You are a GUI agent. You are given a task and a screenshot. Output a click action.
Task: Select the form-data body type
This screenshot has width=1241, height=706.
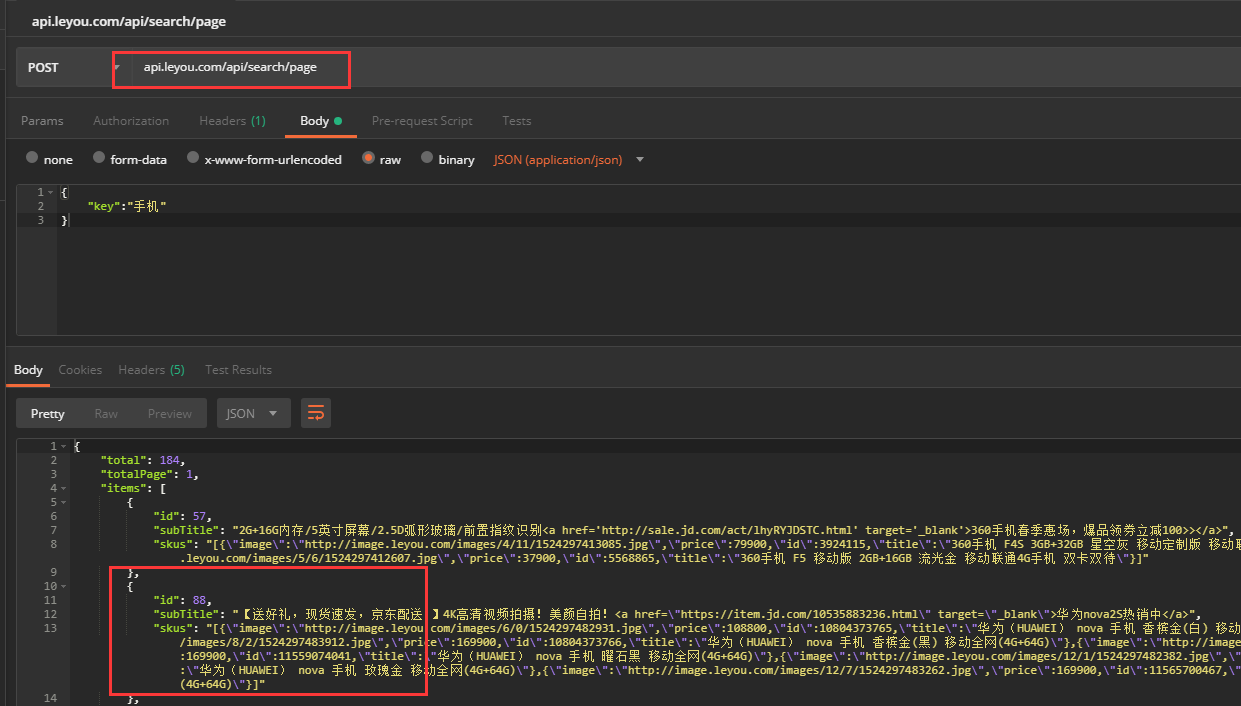(x=130, y=159)
